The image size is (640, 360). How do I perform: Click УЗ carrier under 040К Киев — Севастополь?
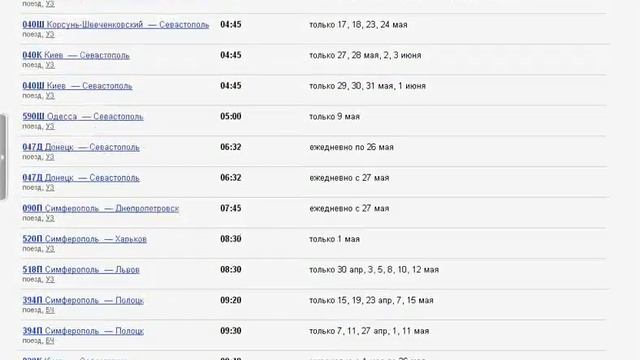tap(50, 65)
